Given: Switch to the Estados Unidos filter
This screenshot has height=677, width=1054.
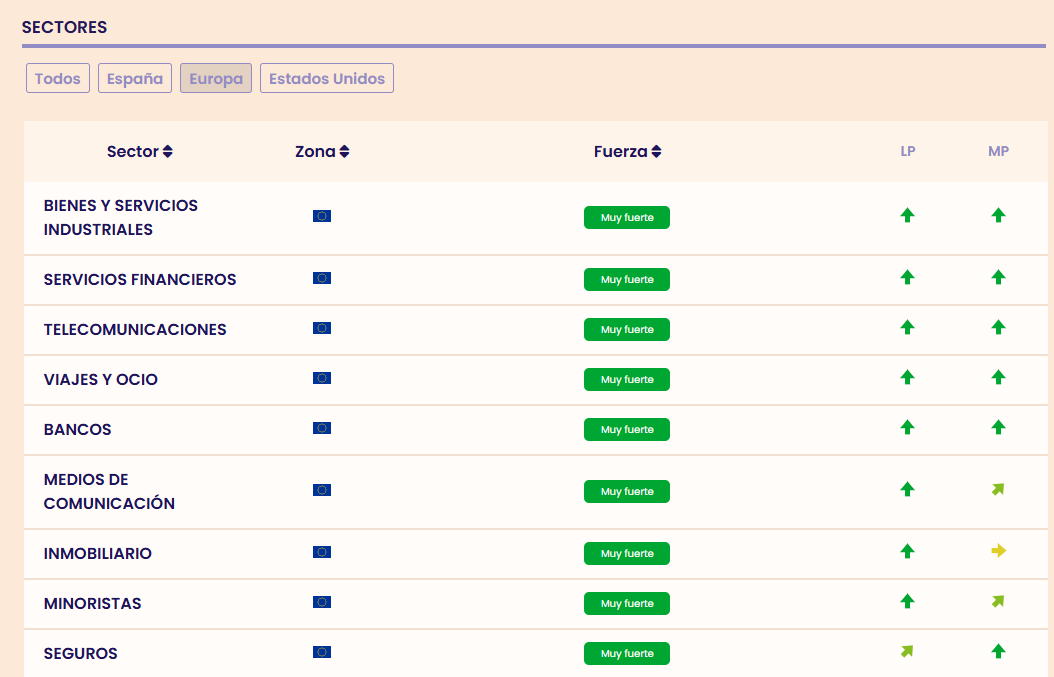Looking at the screenshot, I should (327, 79).
